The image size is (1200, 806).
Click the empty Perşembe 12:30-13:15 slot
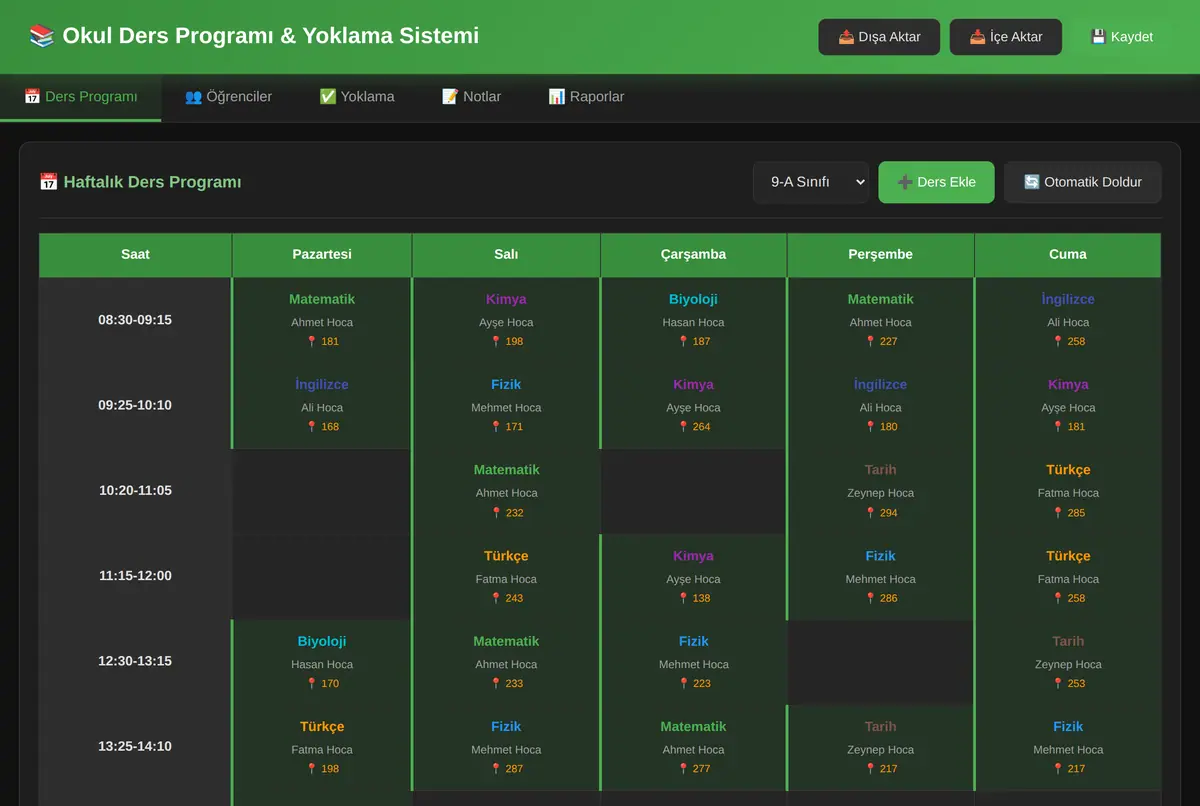pos(881,661)
